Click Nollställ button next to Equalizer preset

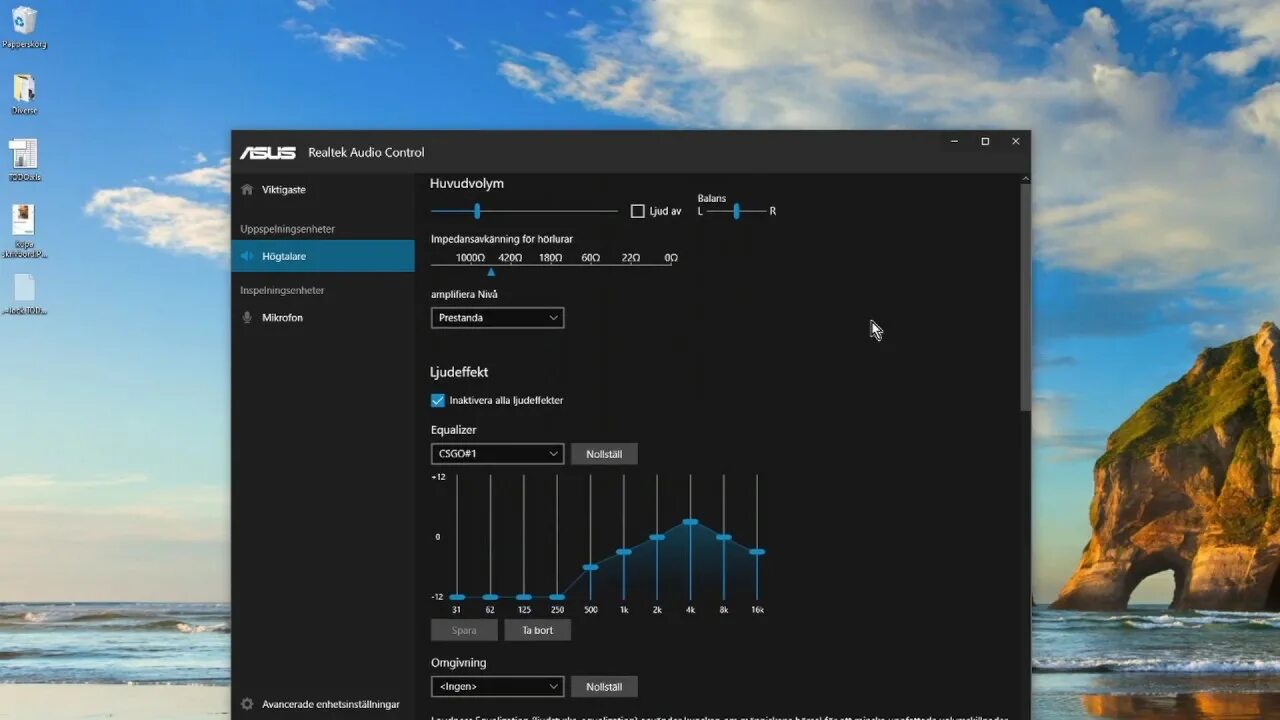604,454
